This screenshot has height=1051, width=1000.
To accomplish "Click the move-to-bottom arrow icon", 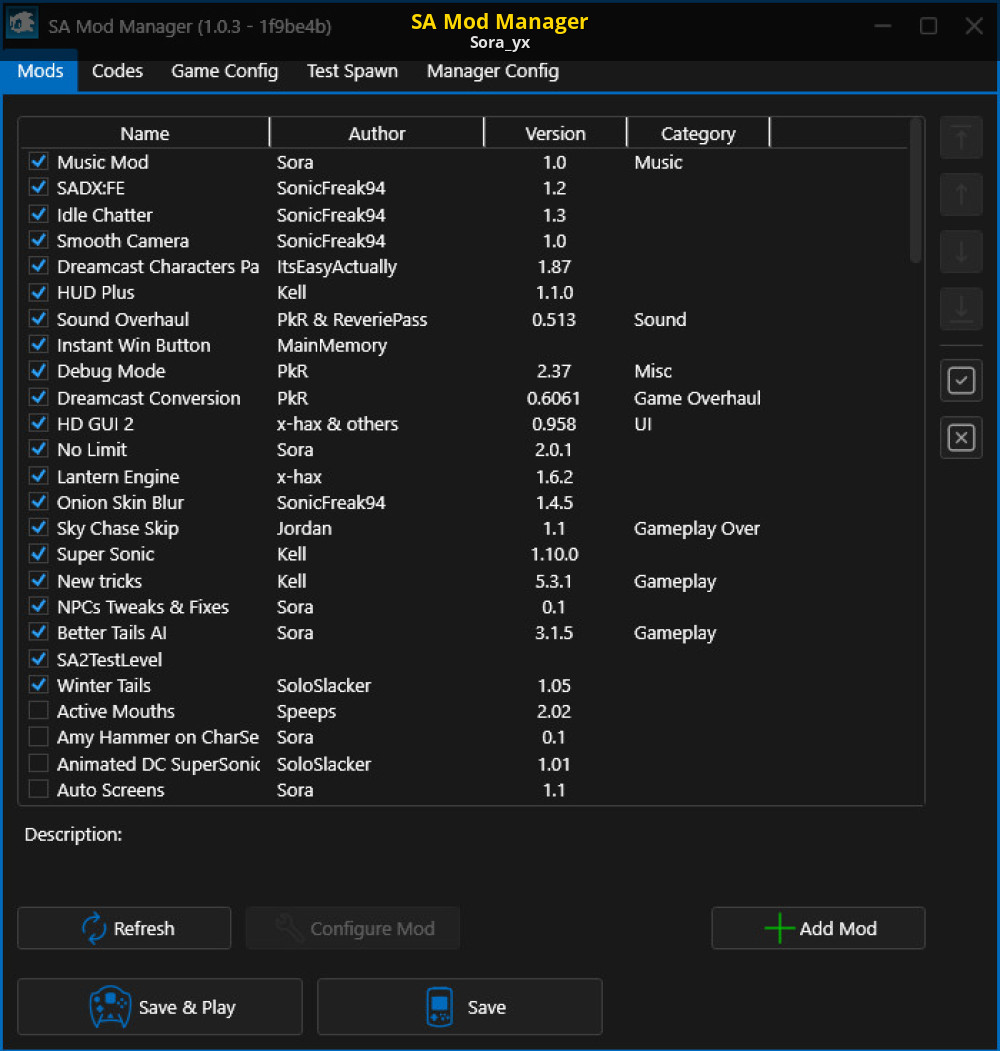I will (x=961, y=309).
